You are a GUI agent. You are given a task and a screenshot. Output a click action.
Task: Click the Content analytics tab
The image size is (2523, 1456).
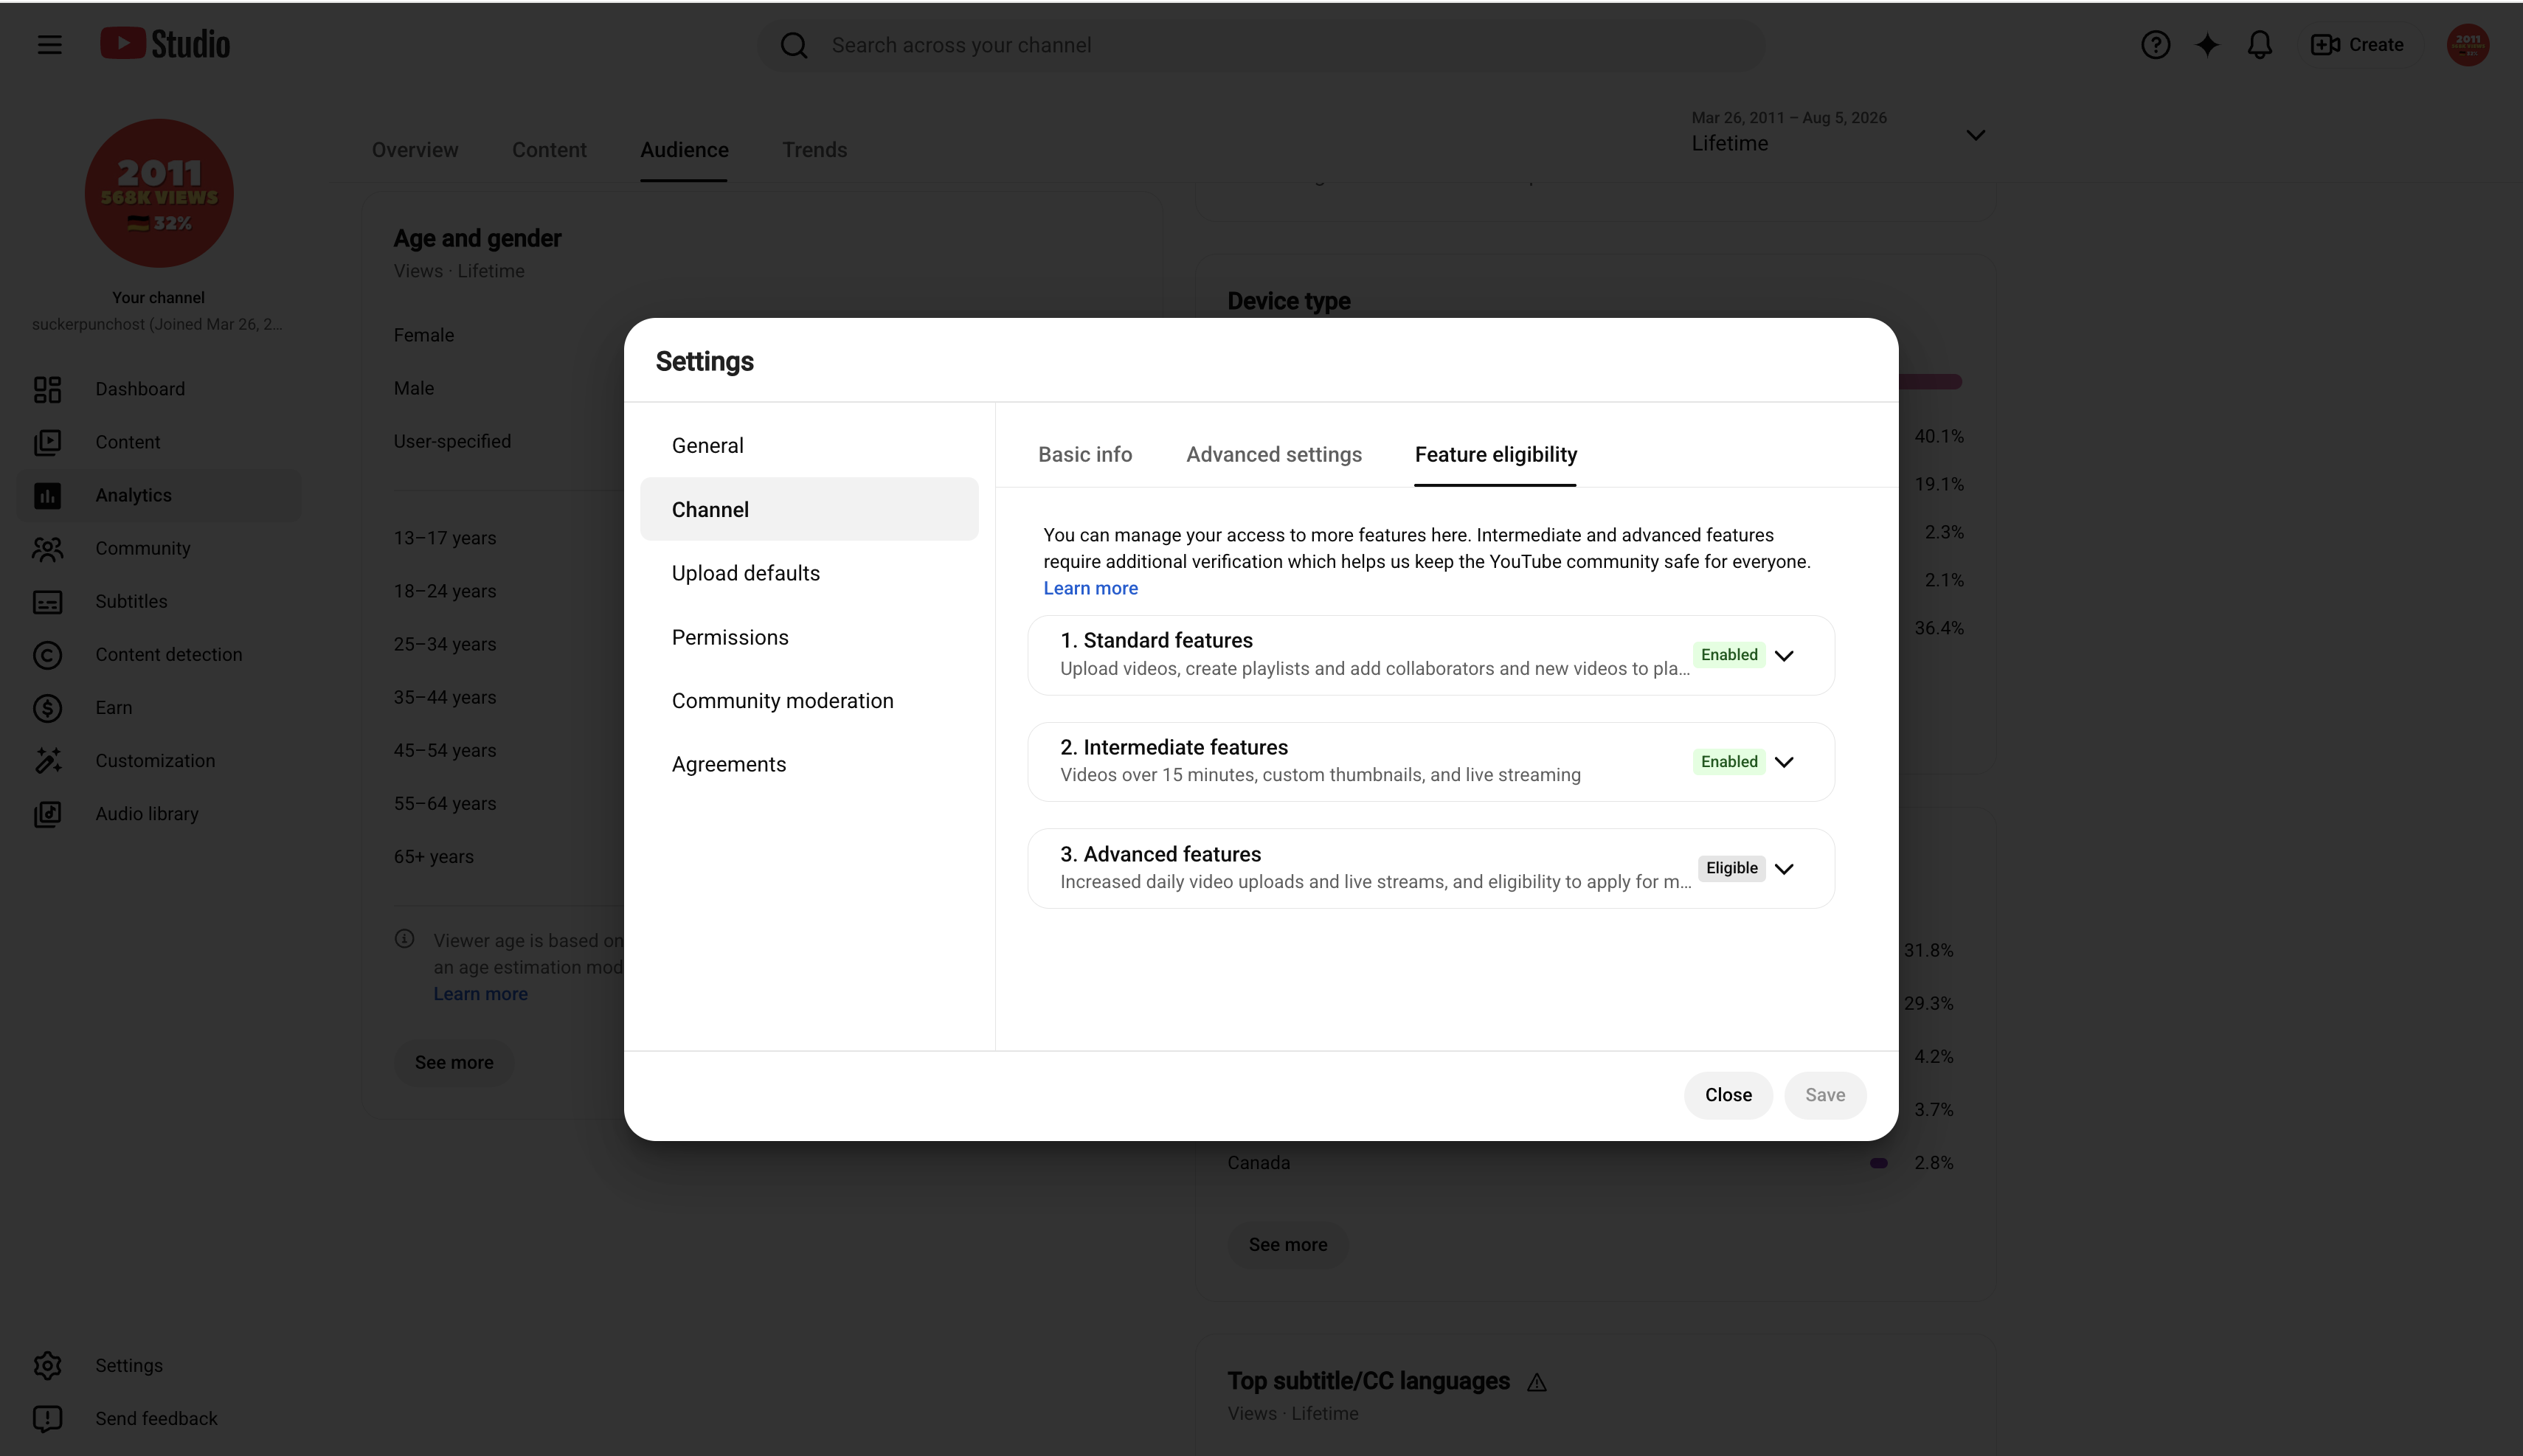[x=549, y=150]
